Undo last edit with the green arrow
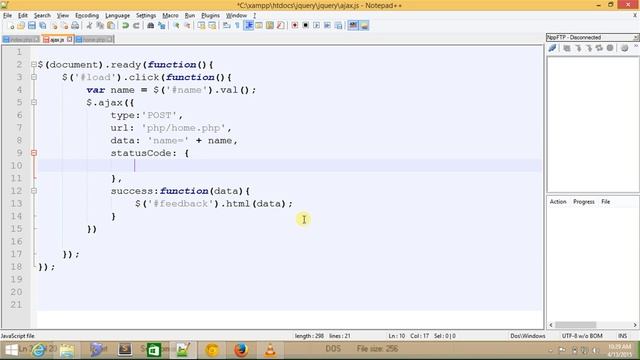Viewport: 640px width, 360px height. (x=125, y=26)
